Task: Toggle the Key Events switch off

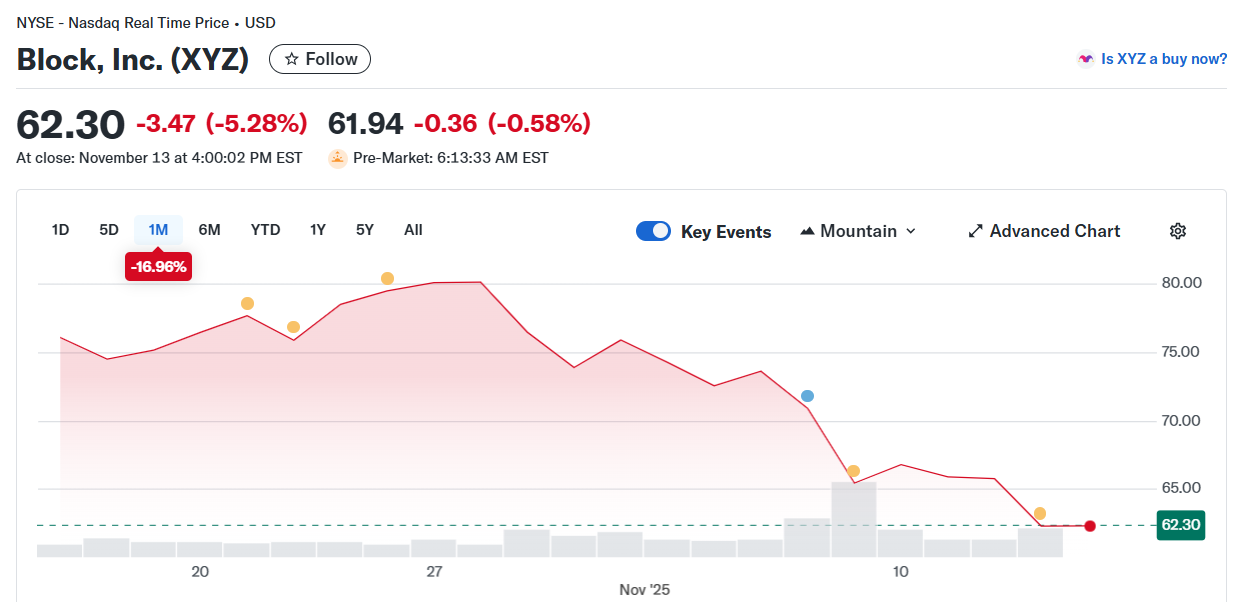Action: pyautogui.click(x=654, y=231)
